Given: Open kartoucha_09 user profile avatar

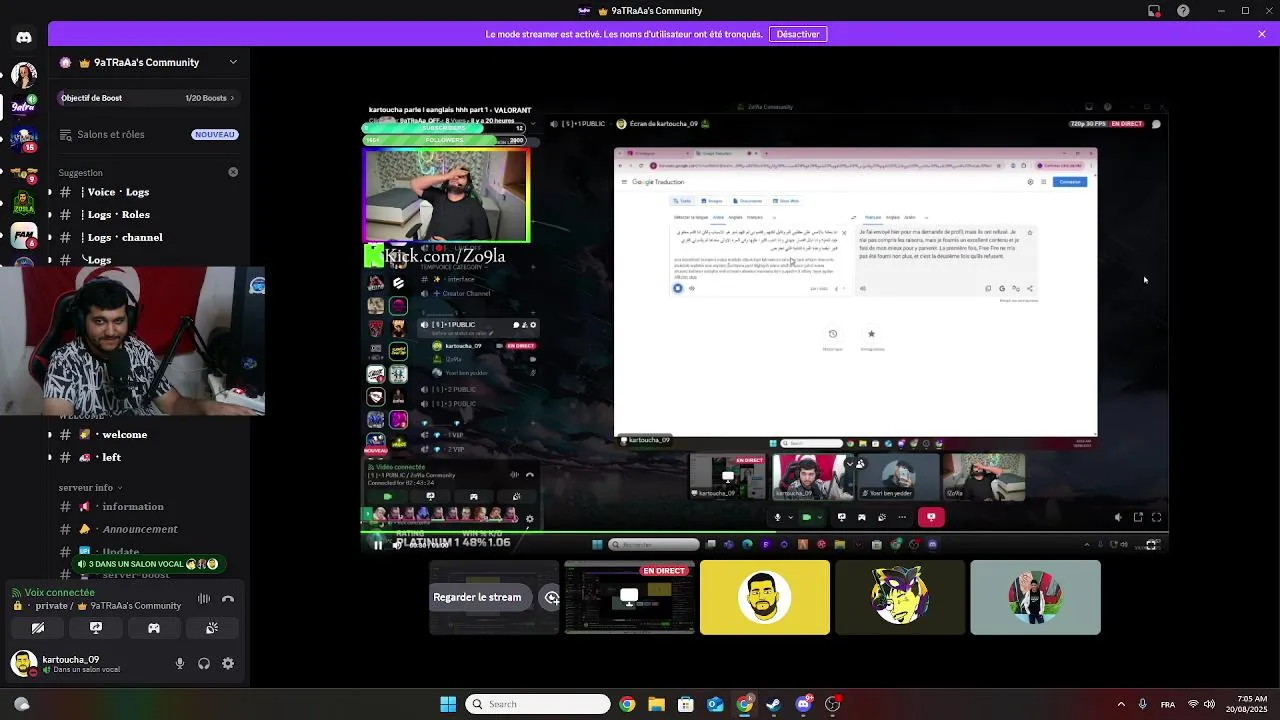Looking at the screenshot, I should click(24, 663).
